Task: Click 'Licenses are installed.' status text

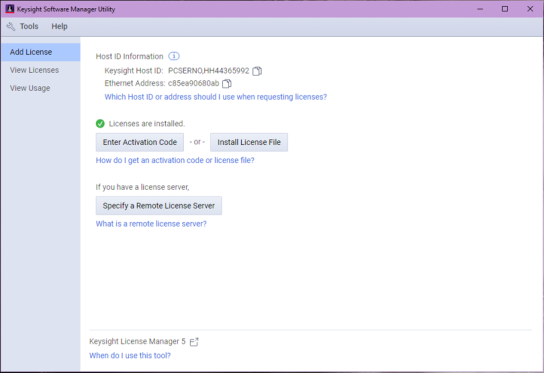Action: coord(147,124)
